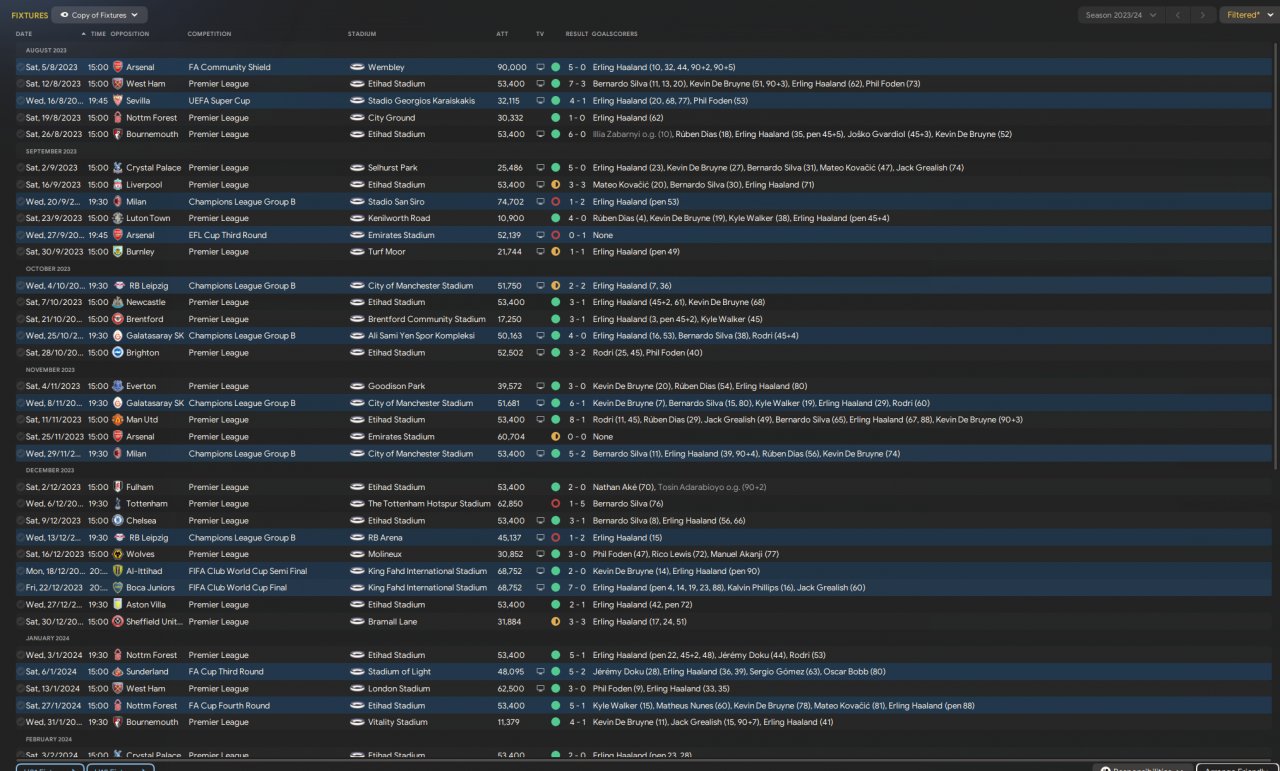
Task: Open the 8 - 1 result against Man Utd
Action: click(577, 420)
